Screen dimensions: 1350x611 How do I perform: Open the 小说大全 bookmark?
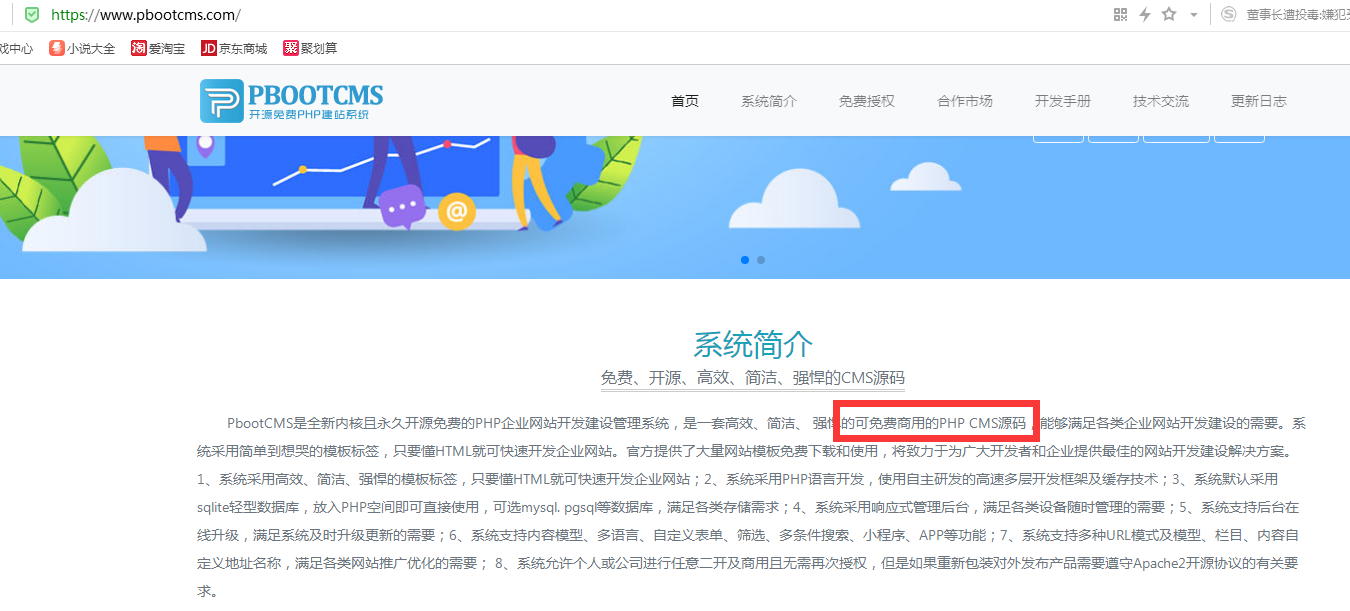pyautogui.click(x=82, y=48)
